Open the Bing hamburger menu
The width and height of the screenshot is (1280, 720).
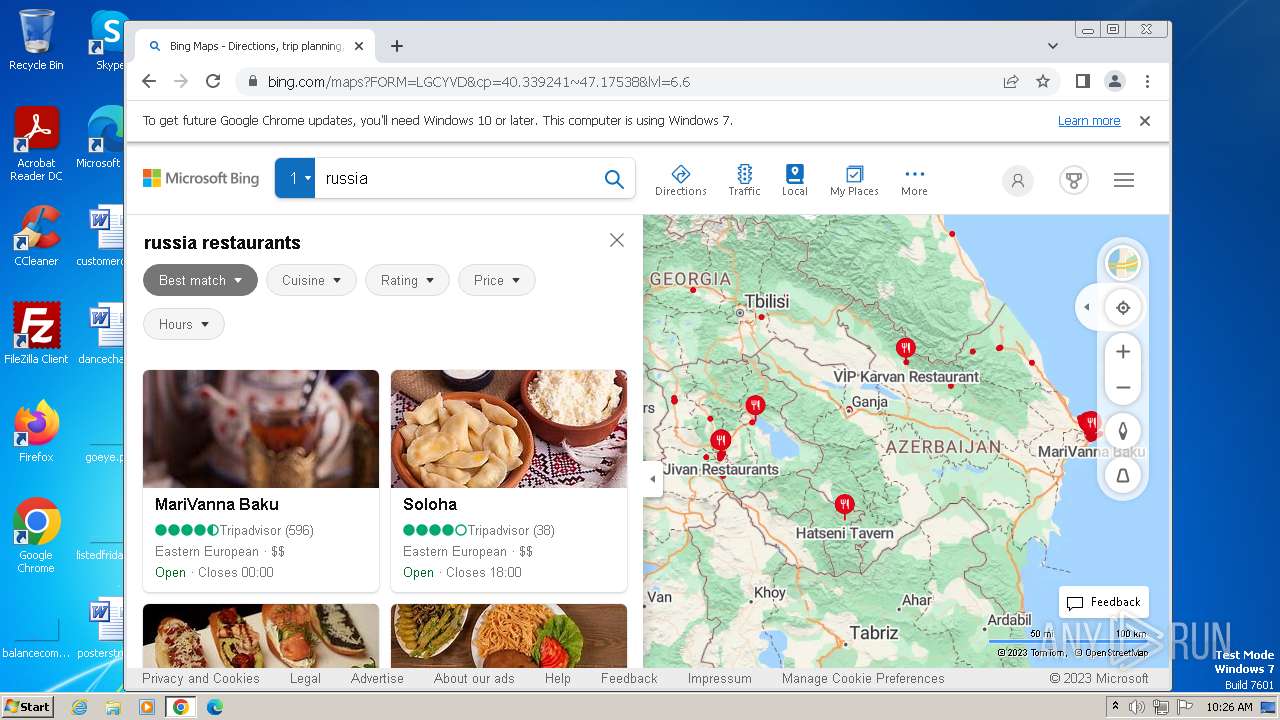[x=1124, y=180]
